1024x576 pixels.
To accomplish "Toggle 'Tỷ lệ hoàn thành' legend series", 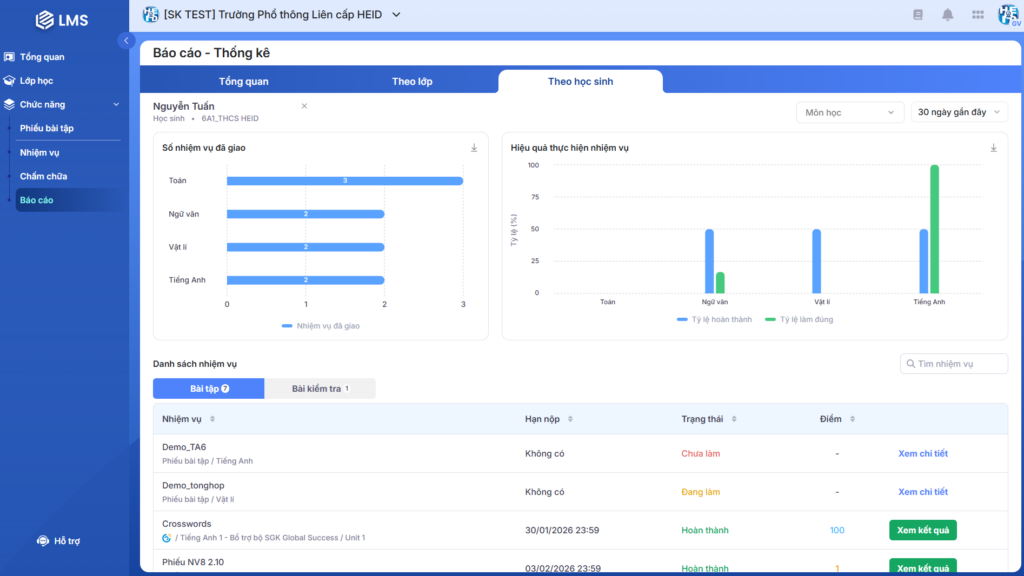I will (x=713, y=320).
